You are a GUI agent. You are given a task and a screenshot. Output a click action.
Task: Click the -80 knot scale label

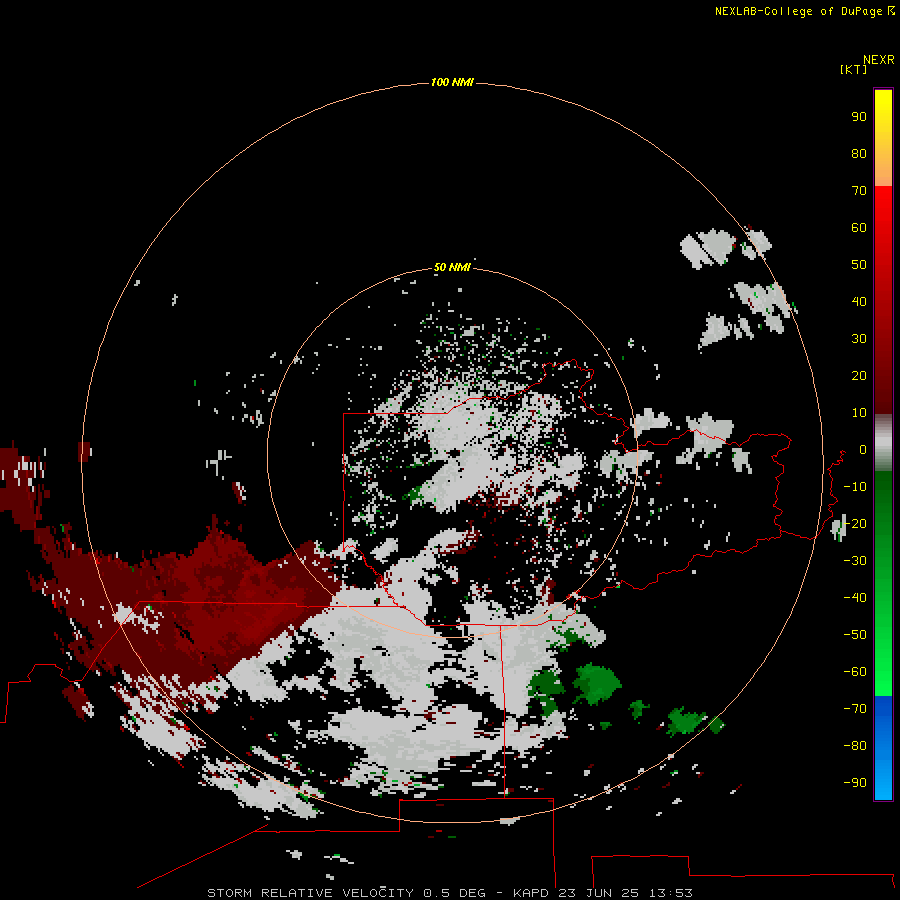coord(855,746)
